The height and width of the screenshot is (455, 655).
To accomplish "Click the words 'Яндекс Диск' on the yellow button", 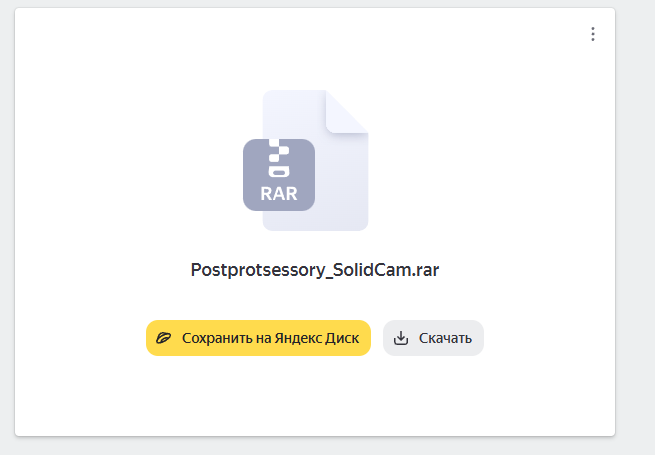I will (x=316, y=338).
